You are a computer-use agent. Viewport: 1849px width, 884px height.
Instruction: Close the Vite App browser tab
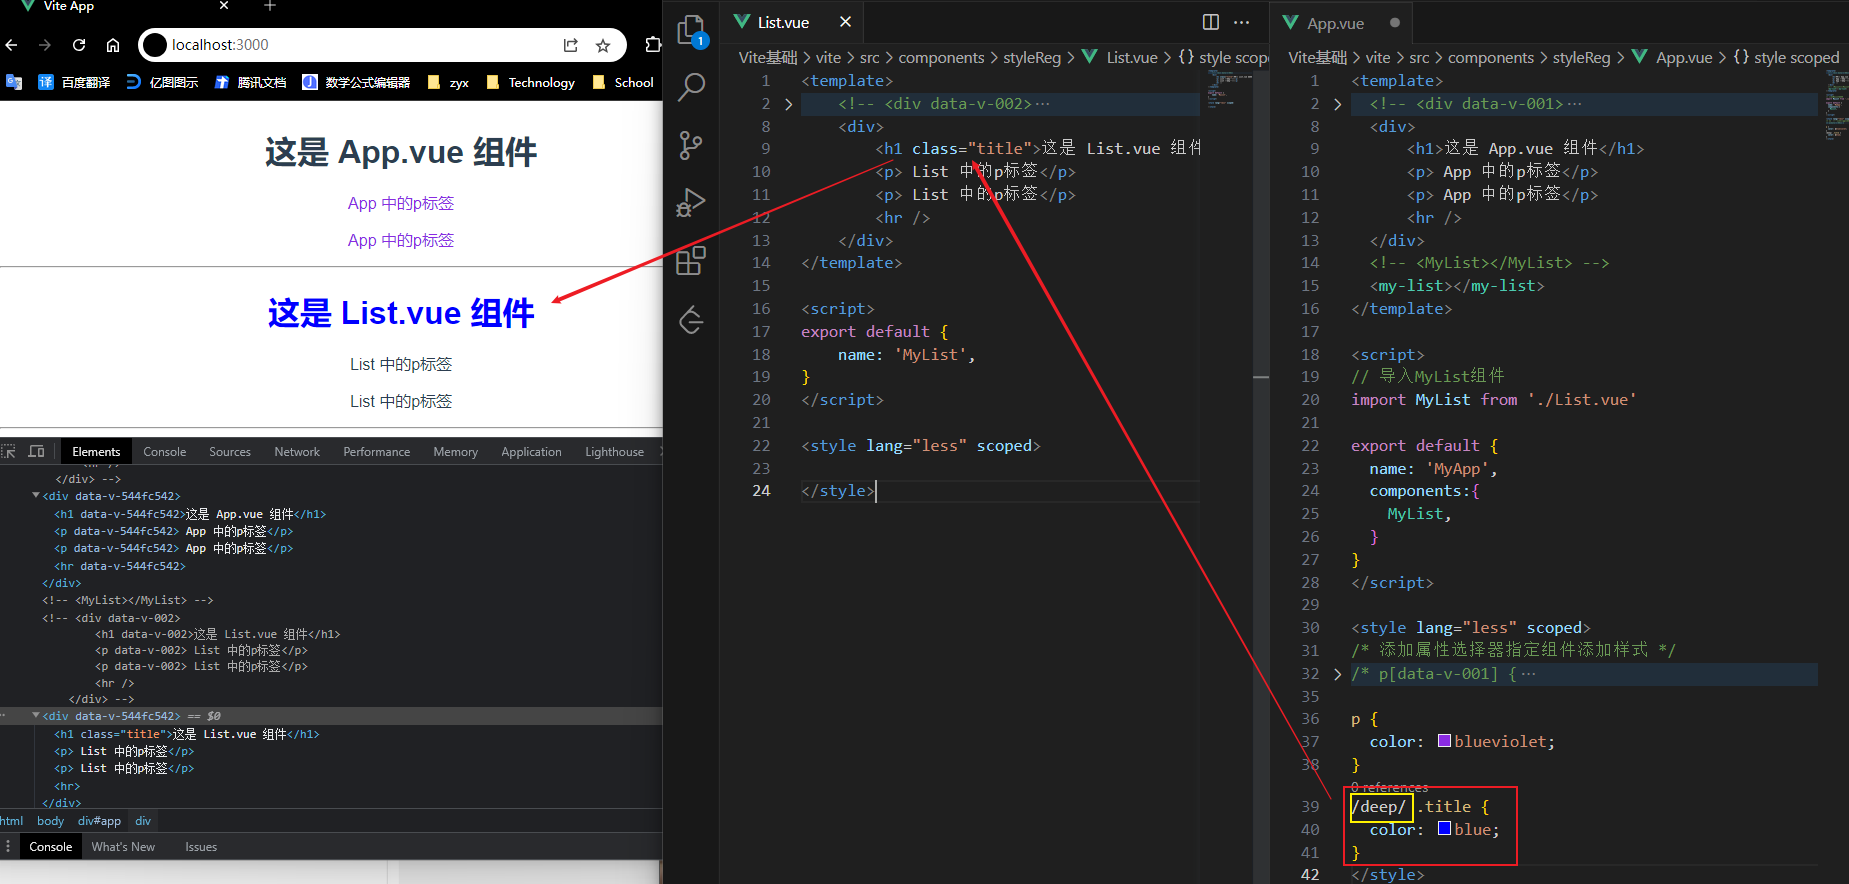tap(224, 6)
